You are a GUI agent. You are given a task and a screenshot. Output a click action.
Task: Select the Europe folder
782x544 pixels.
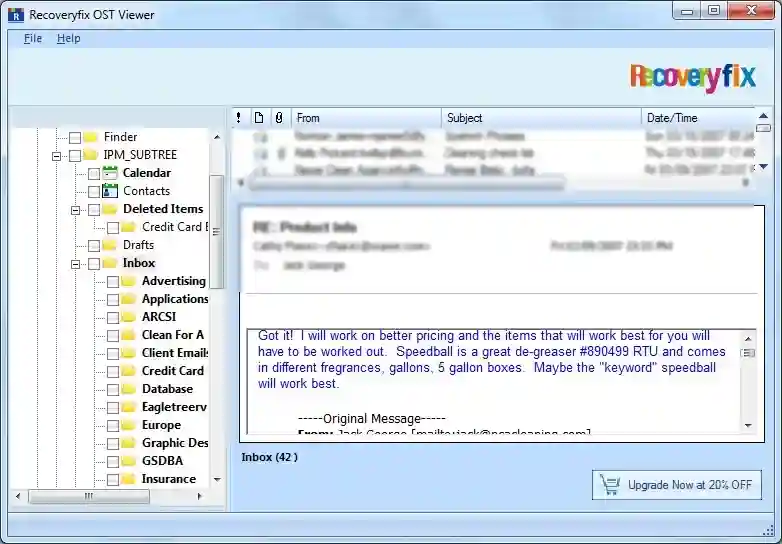[162, 425]
